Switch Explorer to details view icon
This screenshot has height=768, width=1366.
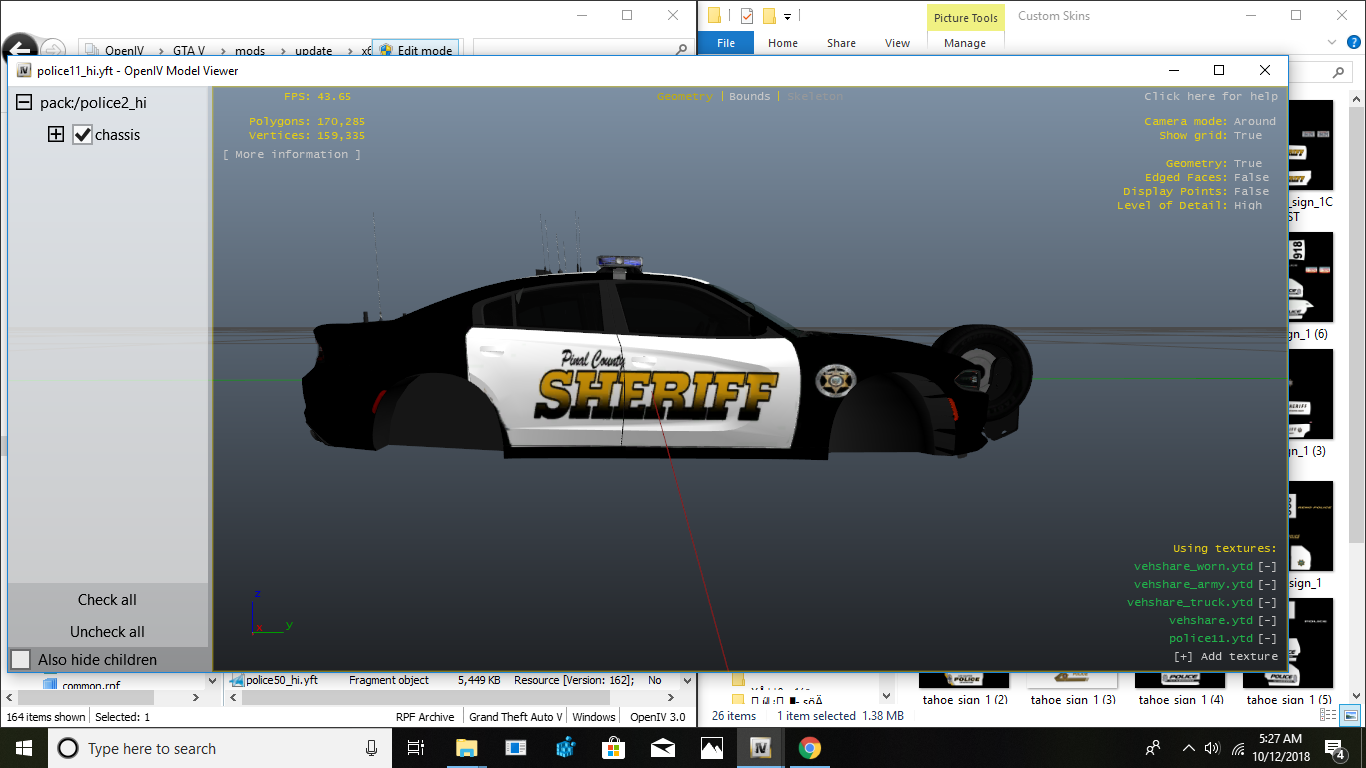[1328, 715]
